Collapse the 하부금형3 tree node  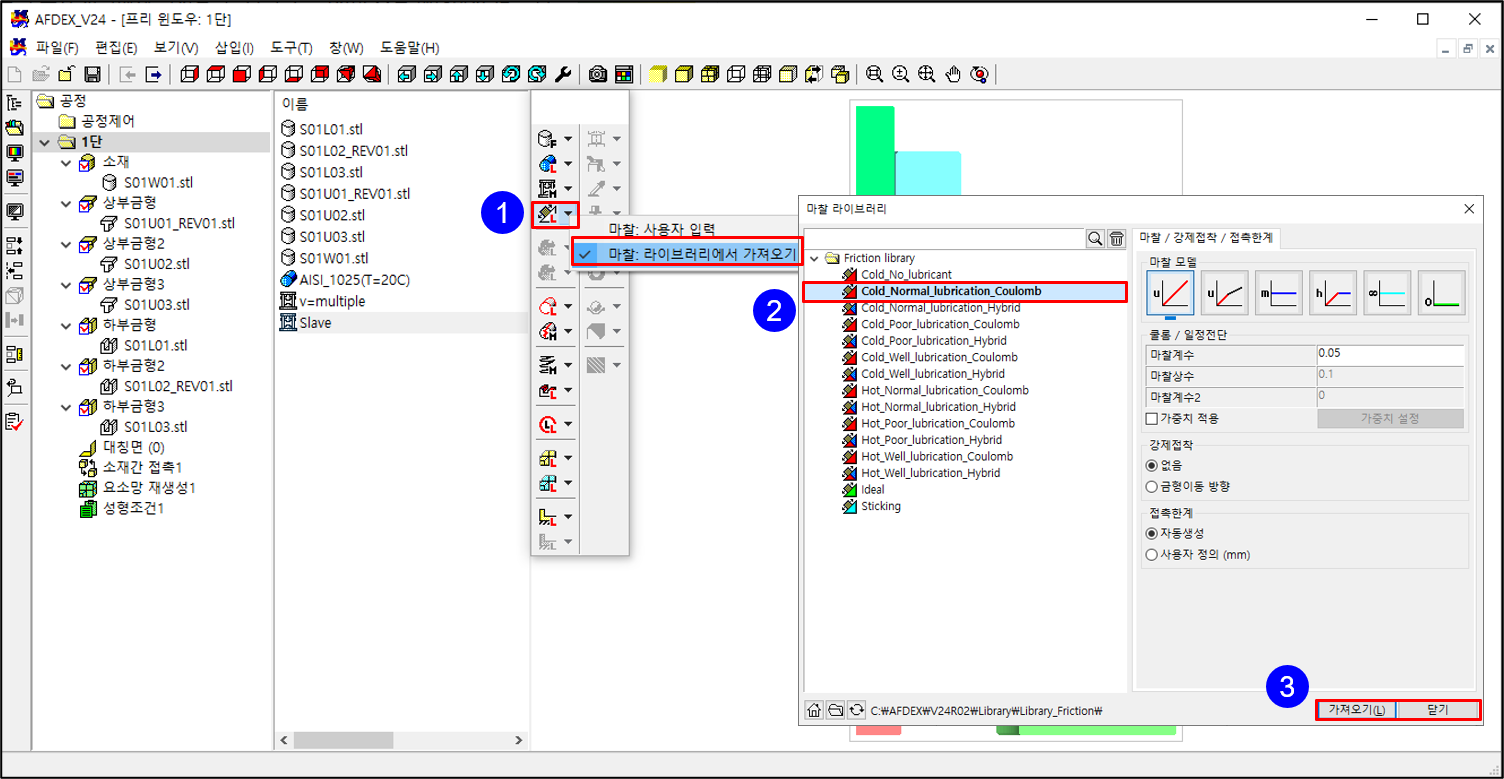coord(66,408)
